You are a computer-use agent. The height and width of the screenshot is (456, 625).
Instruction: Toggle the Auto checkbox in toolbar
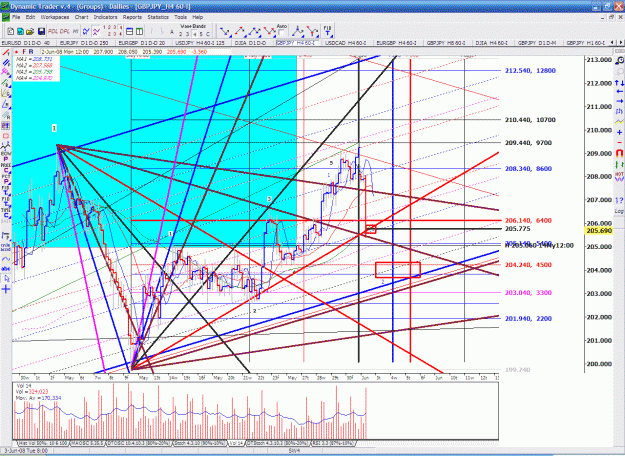coord(281,33)
